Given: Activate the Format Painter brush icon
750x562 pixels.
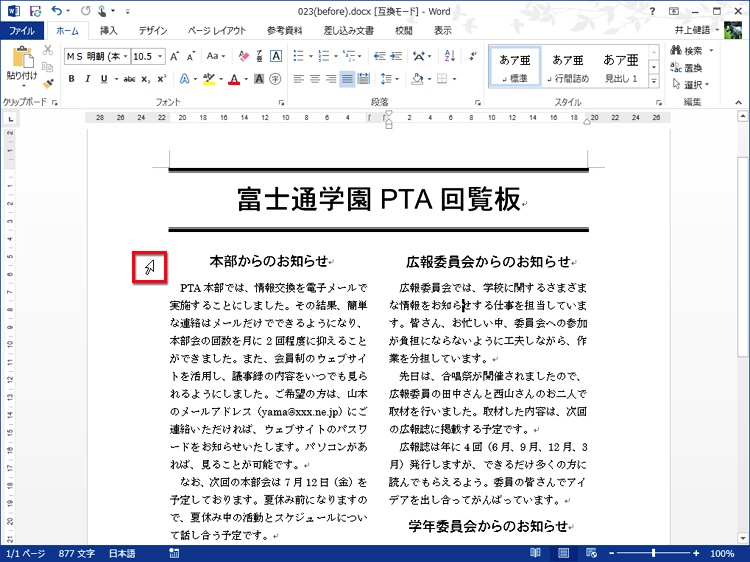Looking at the screenshot, I should point(48,83).
